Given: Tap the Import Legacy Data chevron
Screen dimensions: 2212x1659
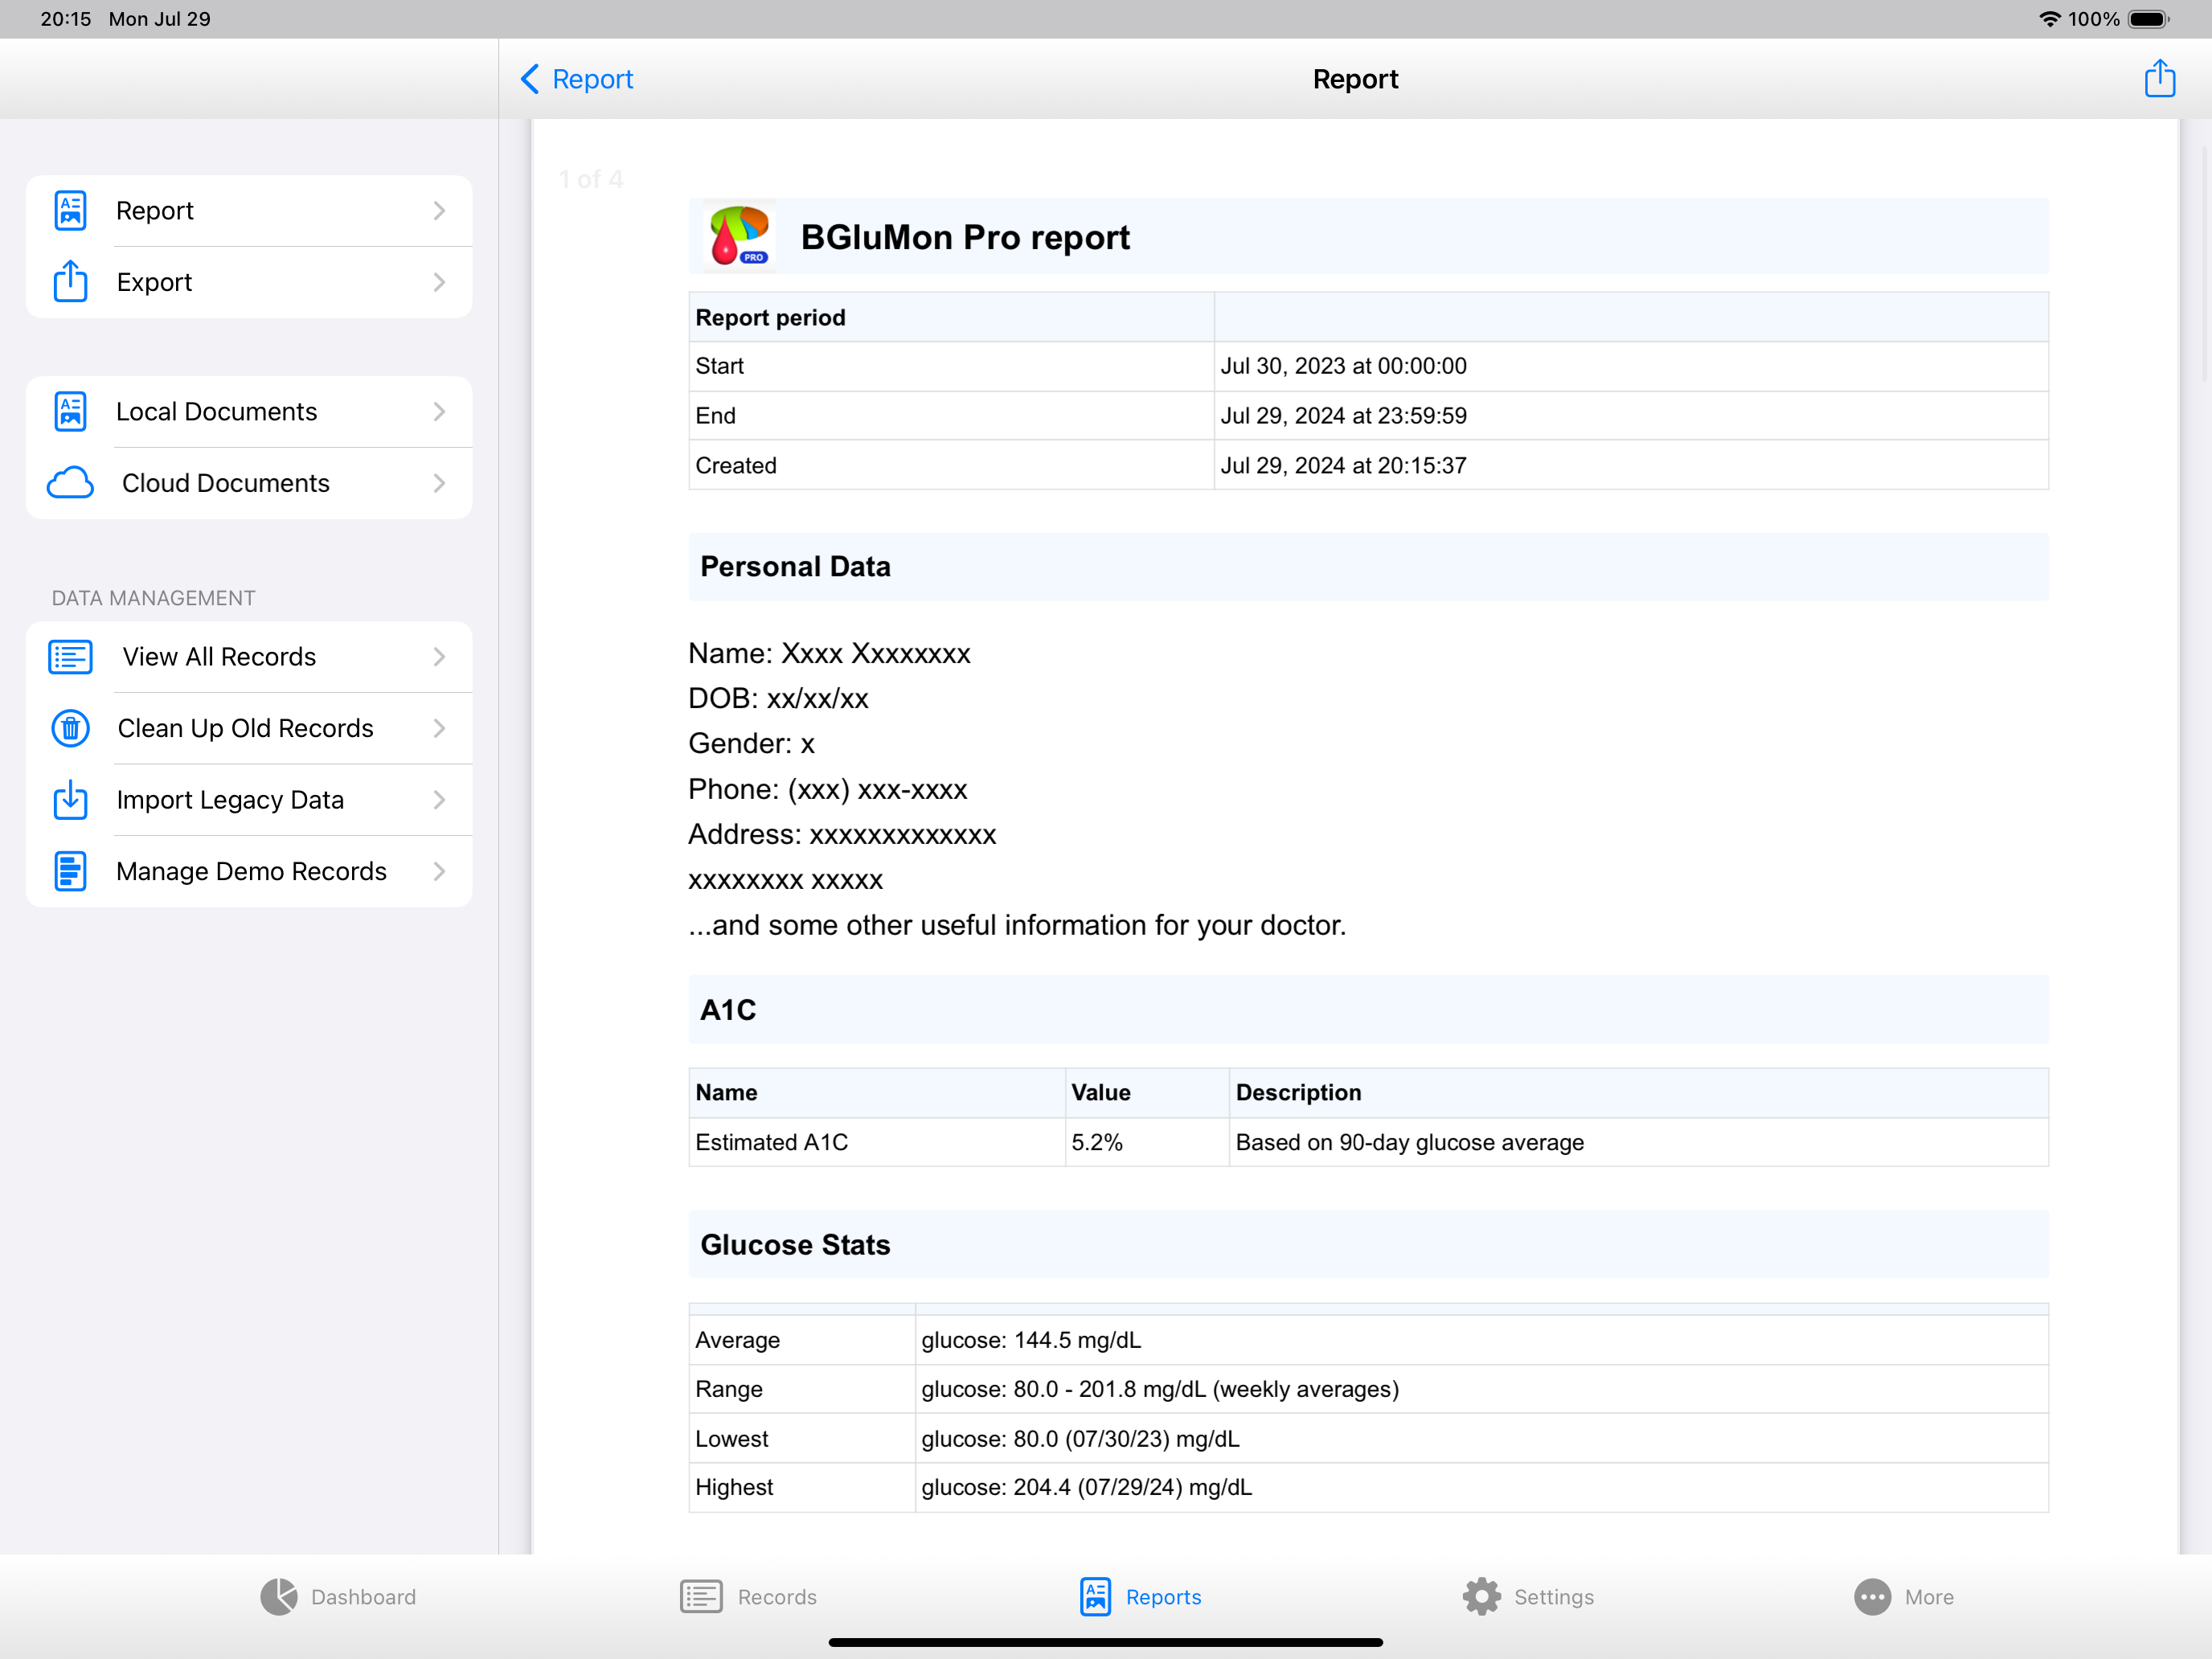Looking at the screenshot, I should point(439,800).
